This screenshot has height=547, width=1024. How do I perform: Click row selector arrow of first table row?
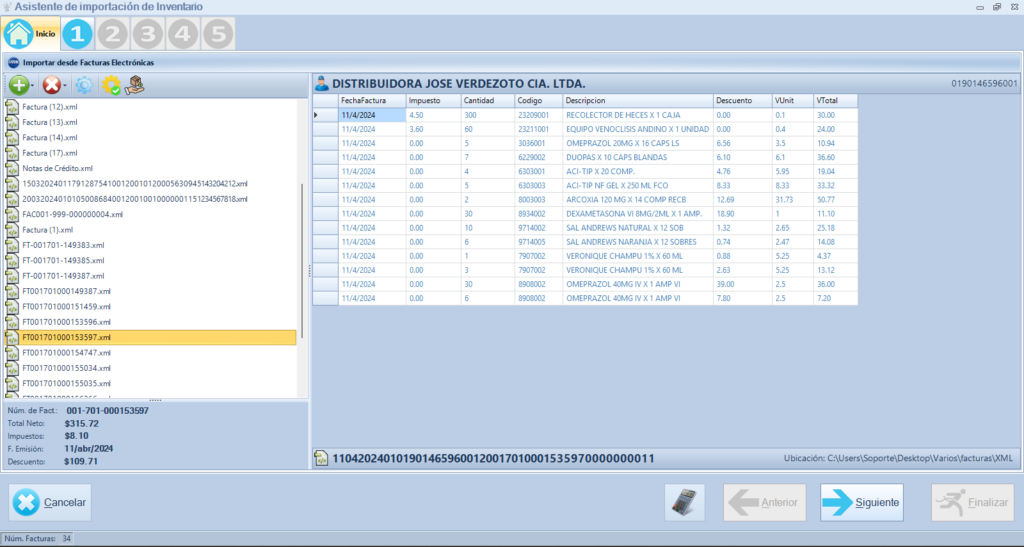click(x=325, y=115)
